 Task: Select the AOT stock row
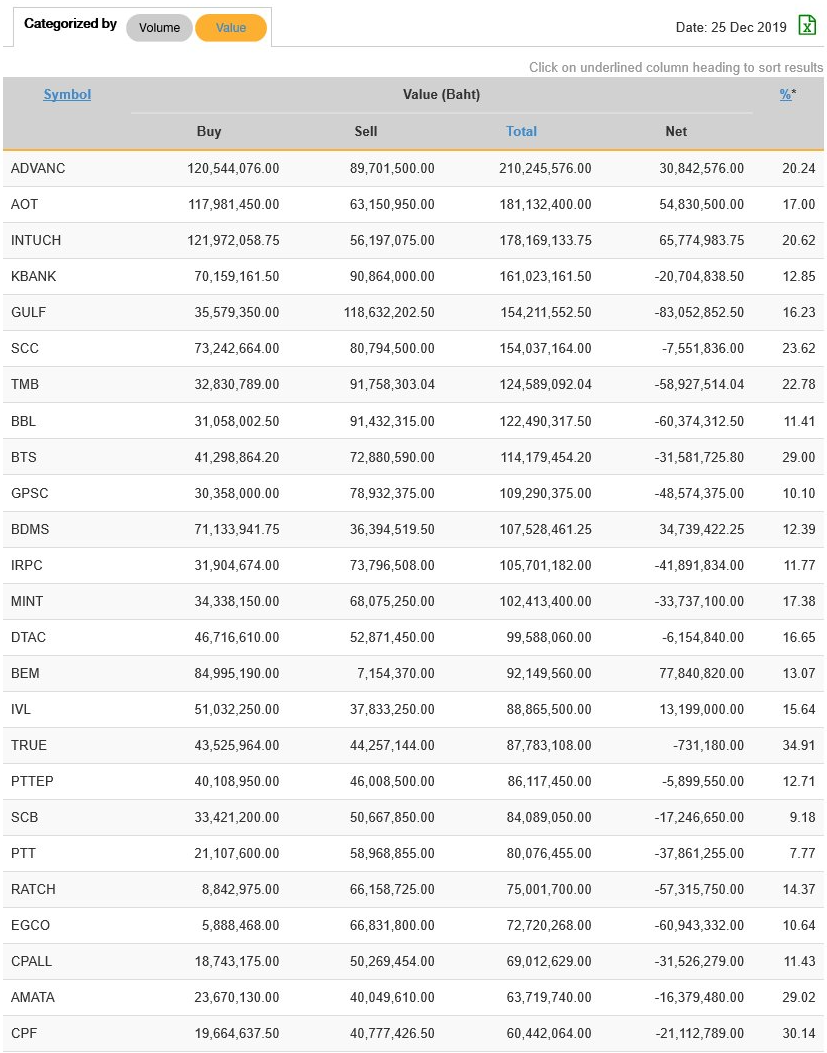click(x=25, y=204)
